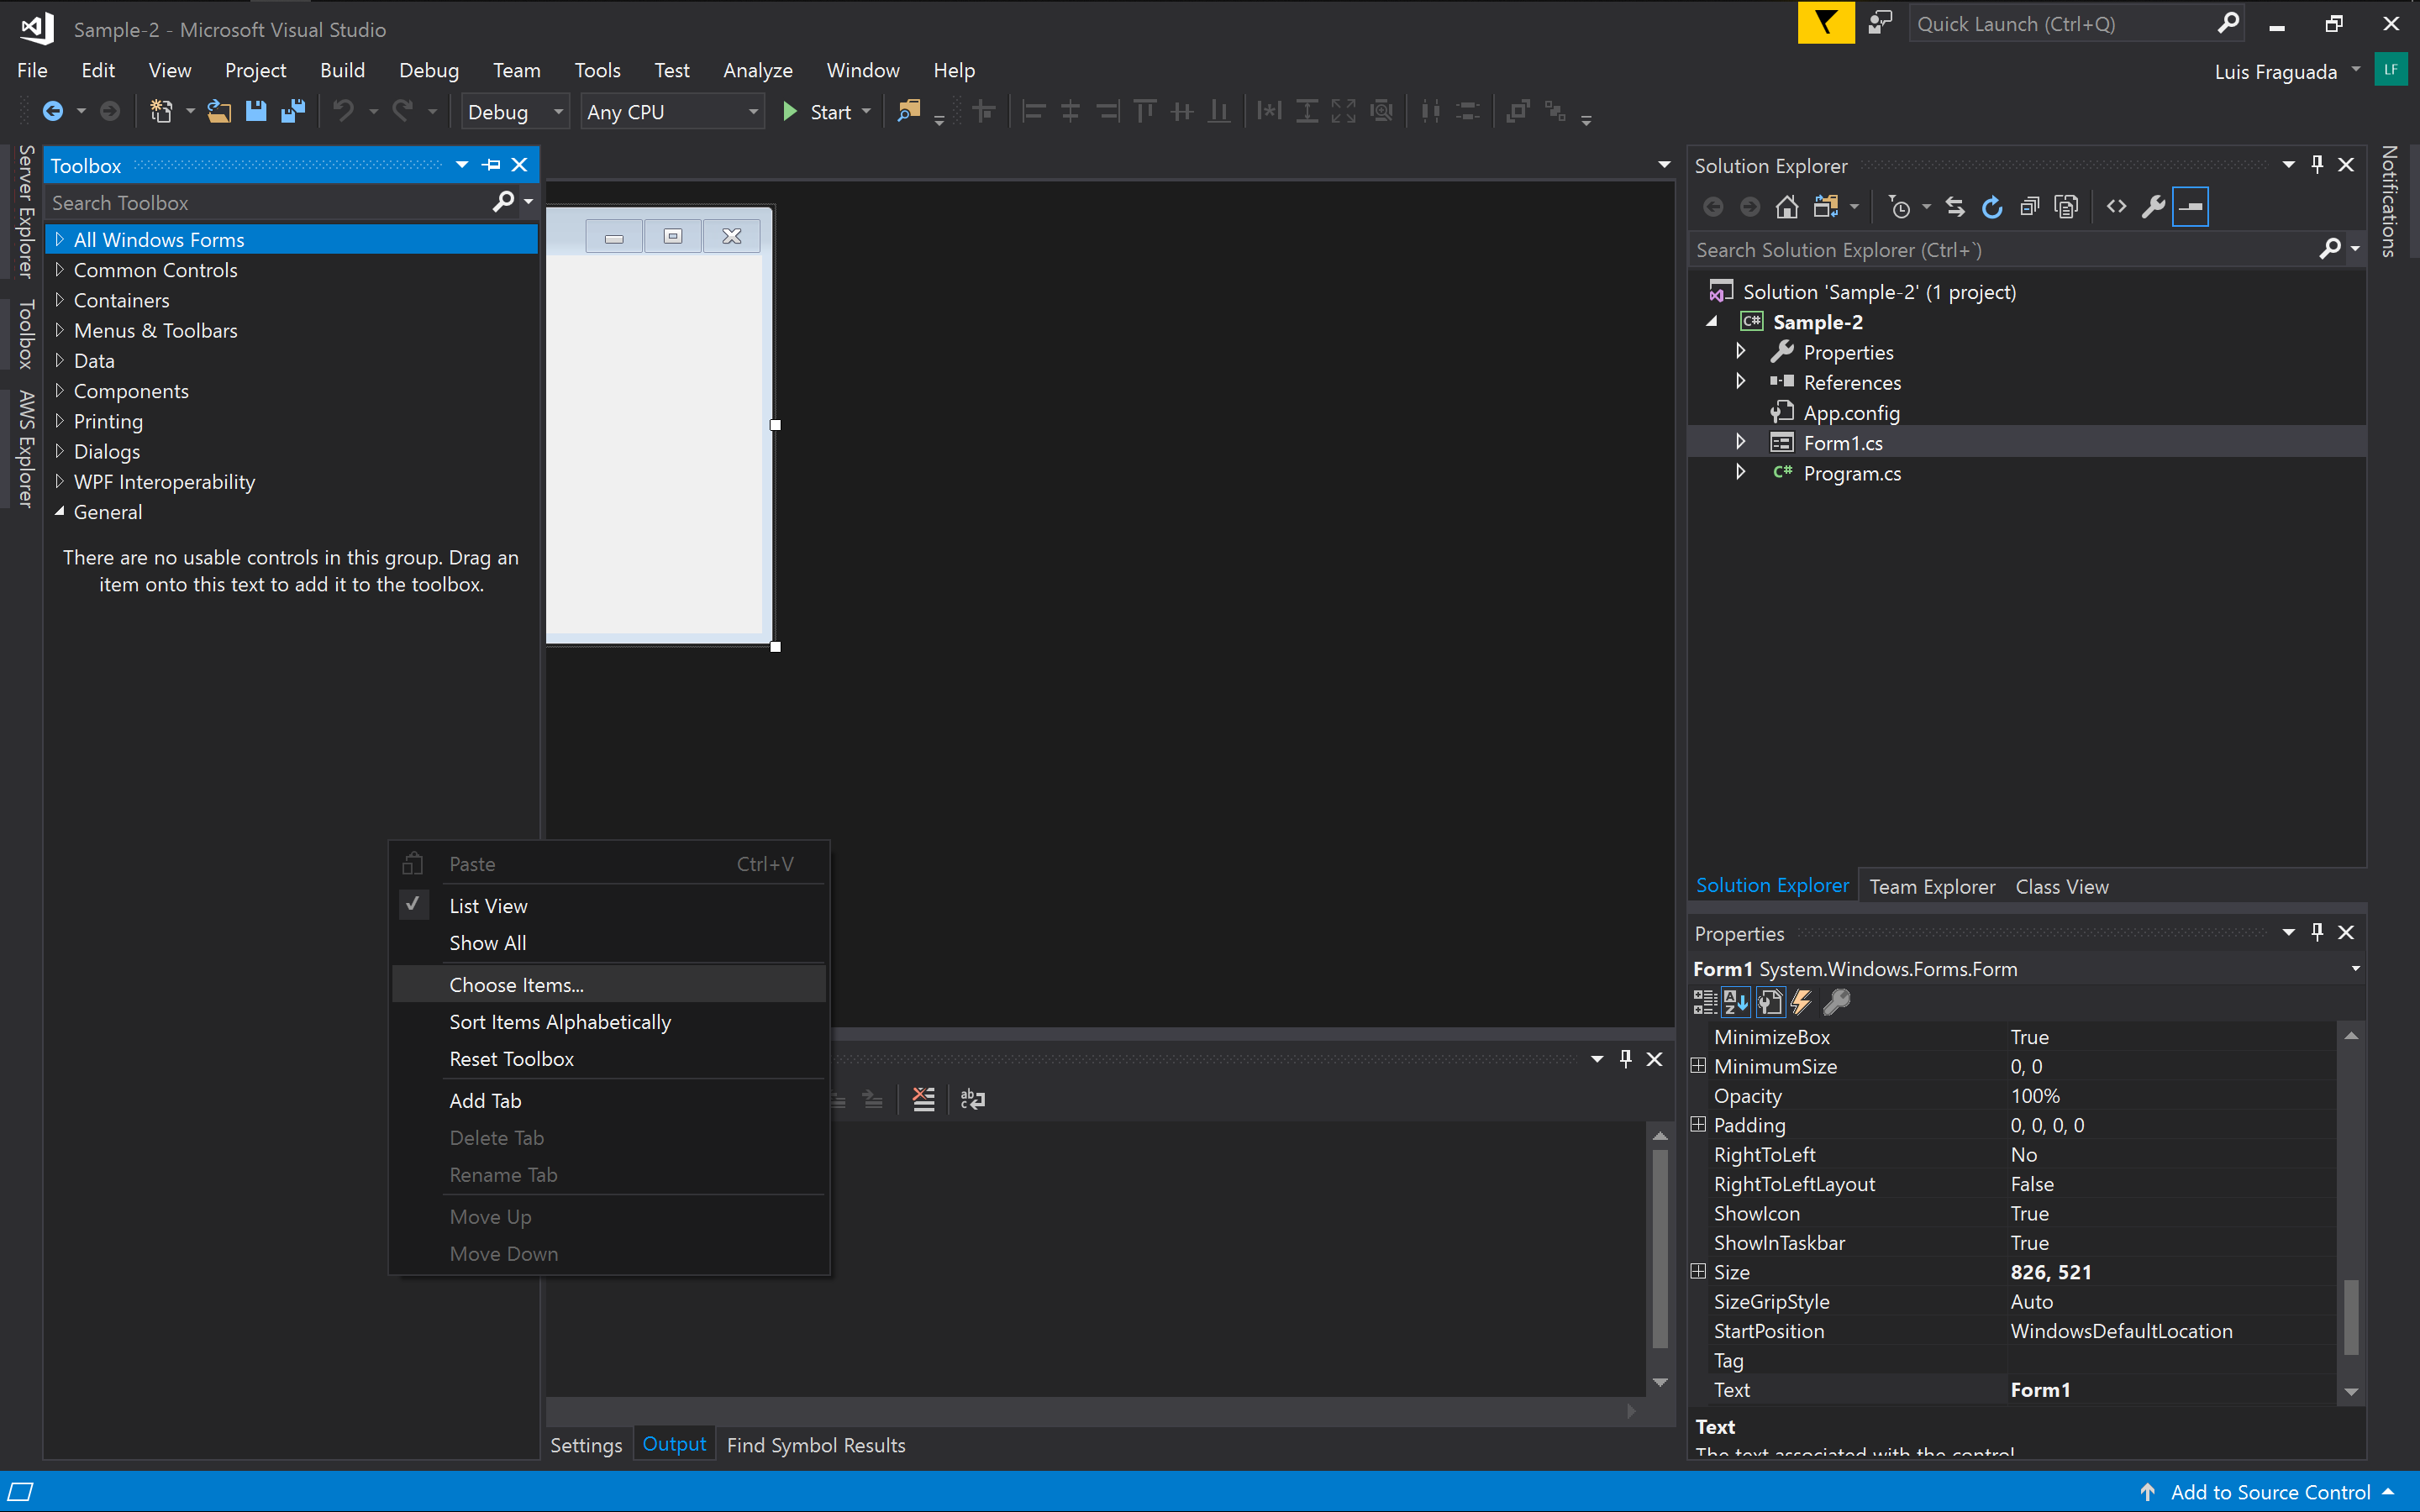Toggle Alphabetical sort in Properties window
This screenshot has height=1512, width=2420.
click(1736, 1001)
